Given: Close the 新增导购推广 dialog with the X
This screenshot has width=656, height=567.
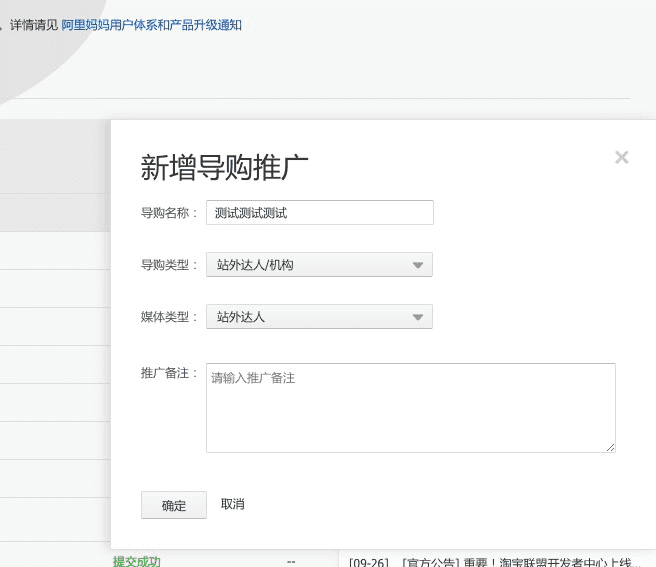Looking at the screenshot, I should tap(622, 157).
